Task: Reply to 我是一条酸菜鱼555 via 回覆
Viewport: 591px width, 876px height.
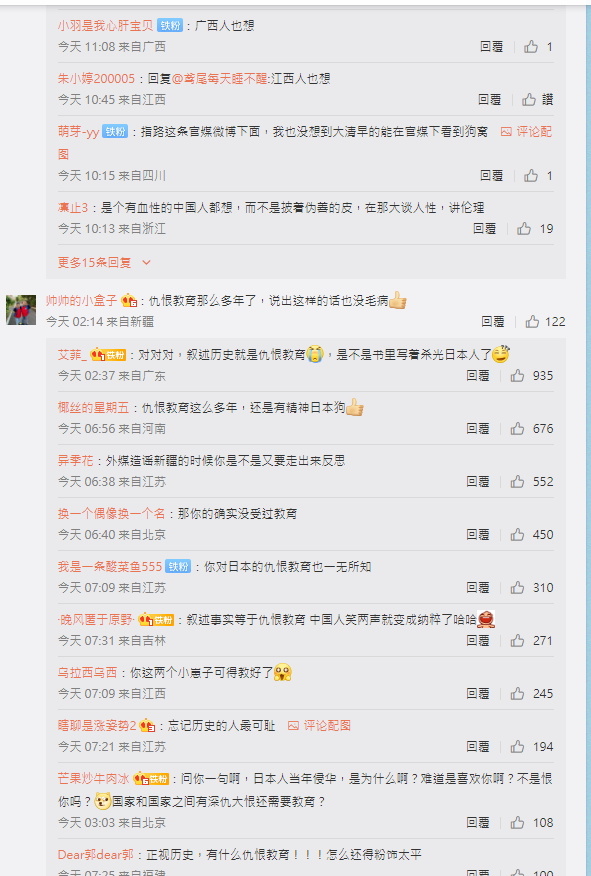Action: 478,588
